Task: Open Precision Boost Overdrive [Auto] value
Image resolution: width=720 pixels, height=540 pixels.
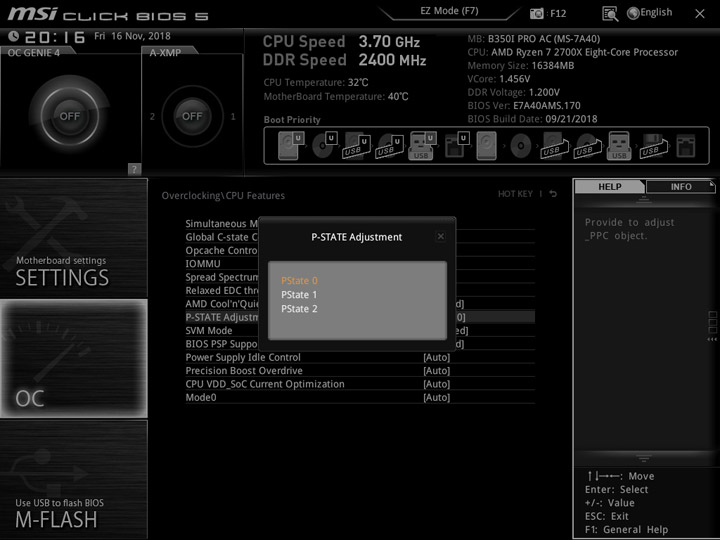Action: pos(436,371)
